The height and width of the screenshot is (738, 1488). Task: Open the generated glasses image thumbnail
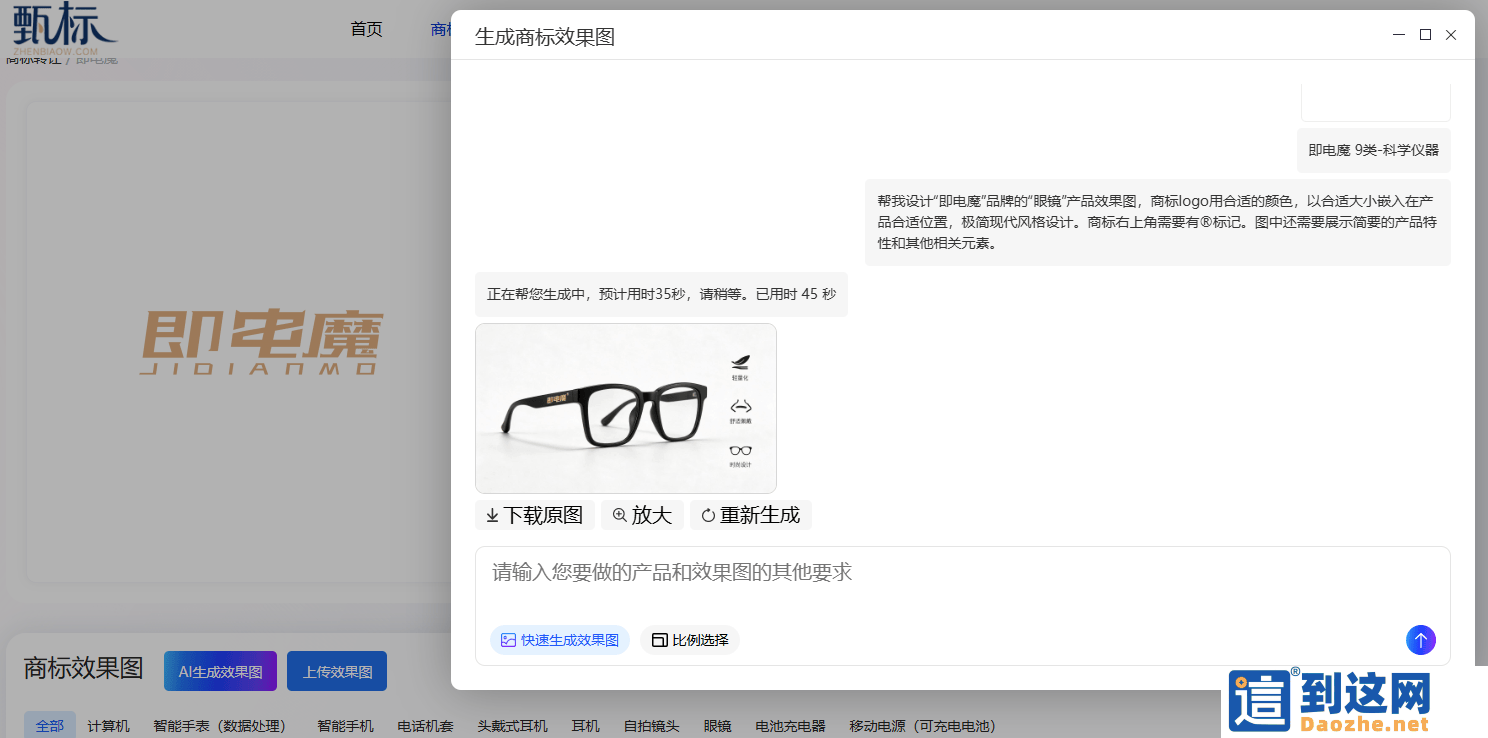tap(626, 408)
